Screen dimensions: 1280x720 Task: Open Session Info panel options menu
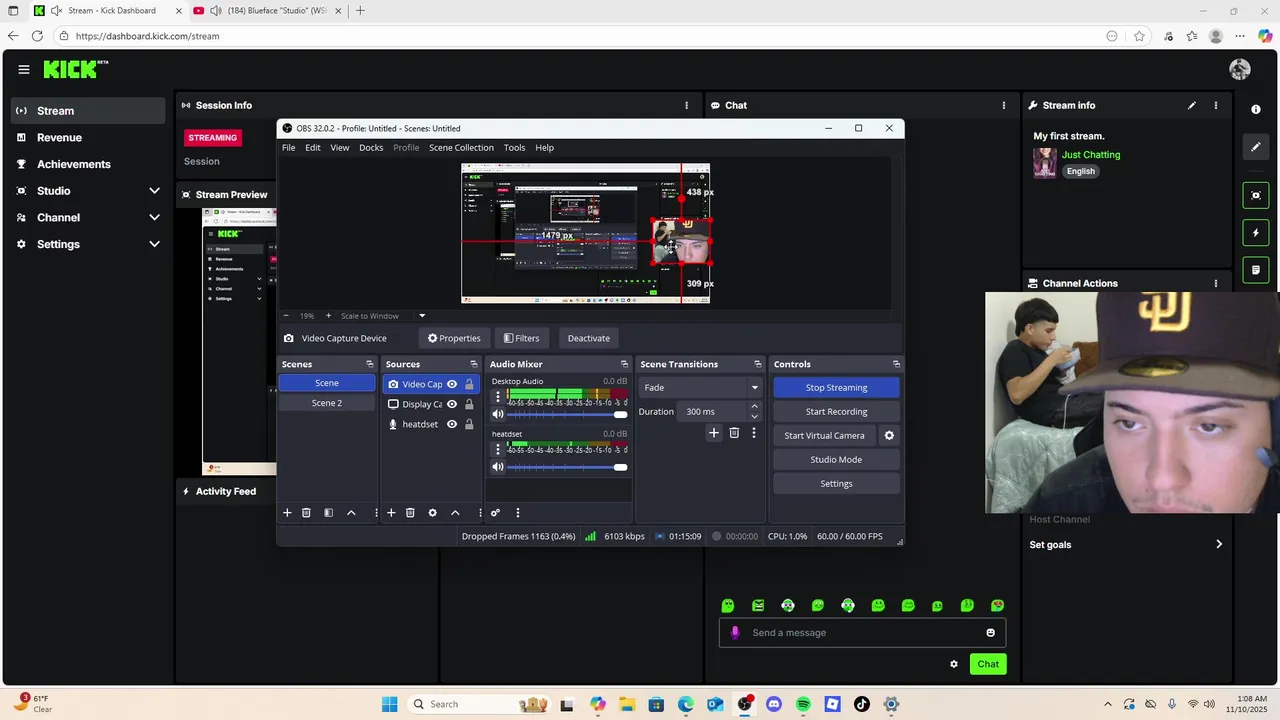pos(686,105)
